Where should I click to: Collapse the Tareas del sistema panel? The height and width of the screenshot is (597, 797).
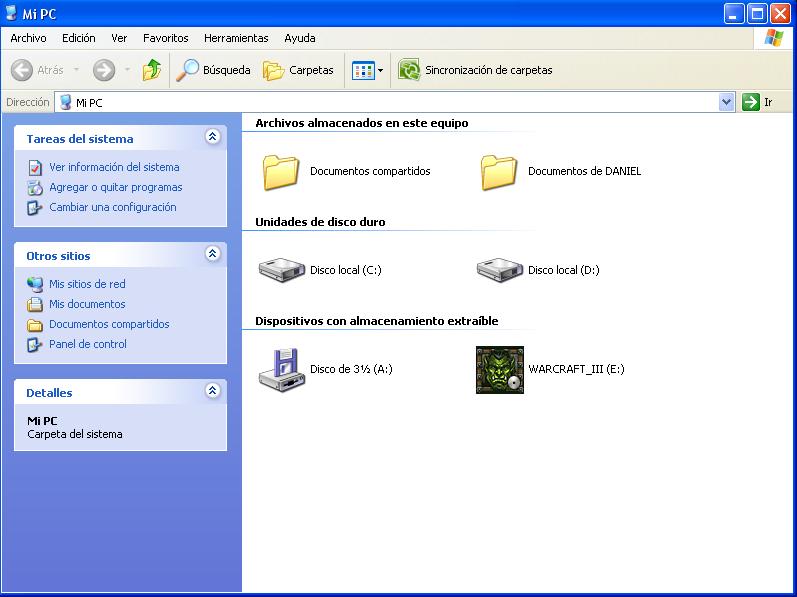(x=212, y=137)
